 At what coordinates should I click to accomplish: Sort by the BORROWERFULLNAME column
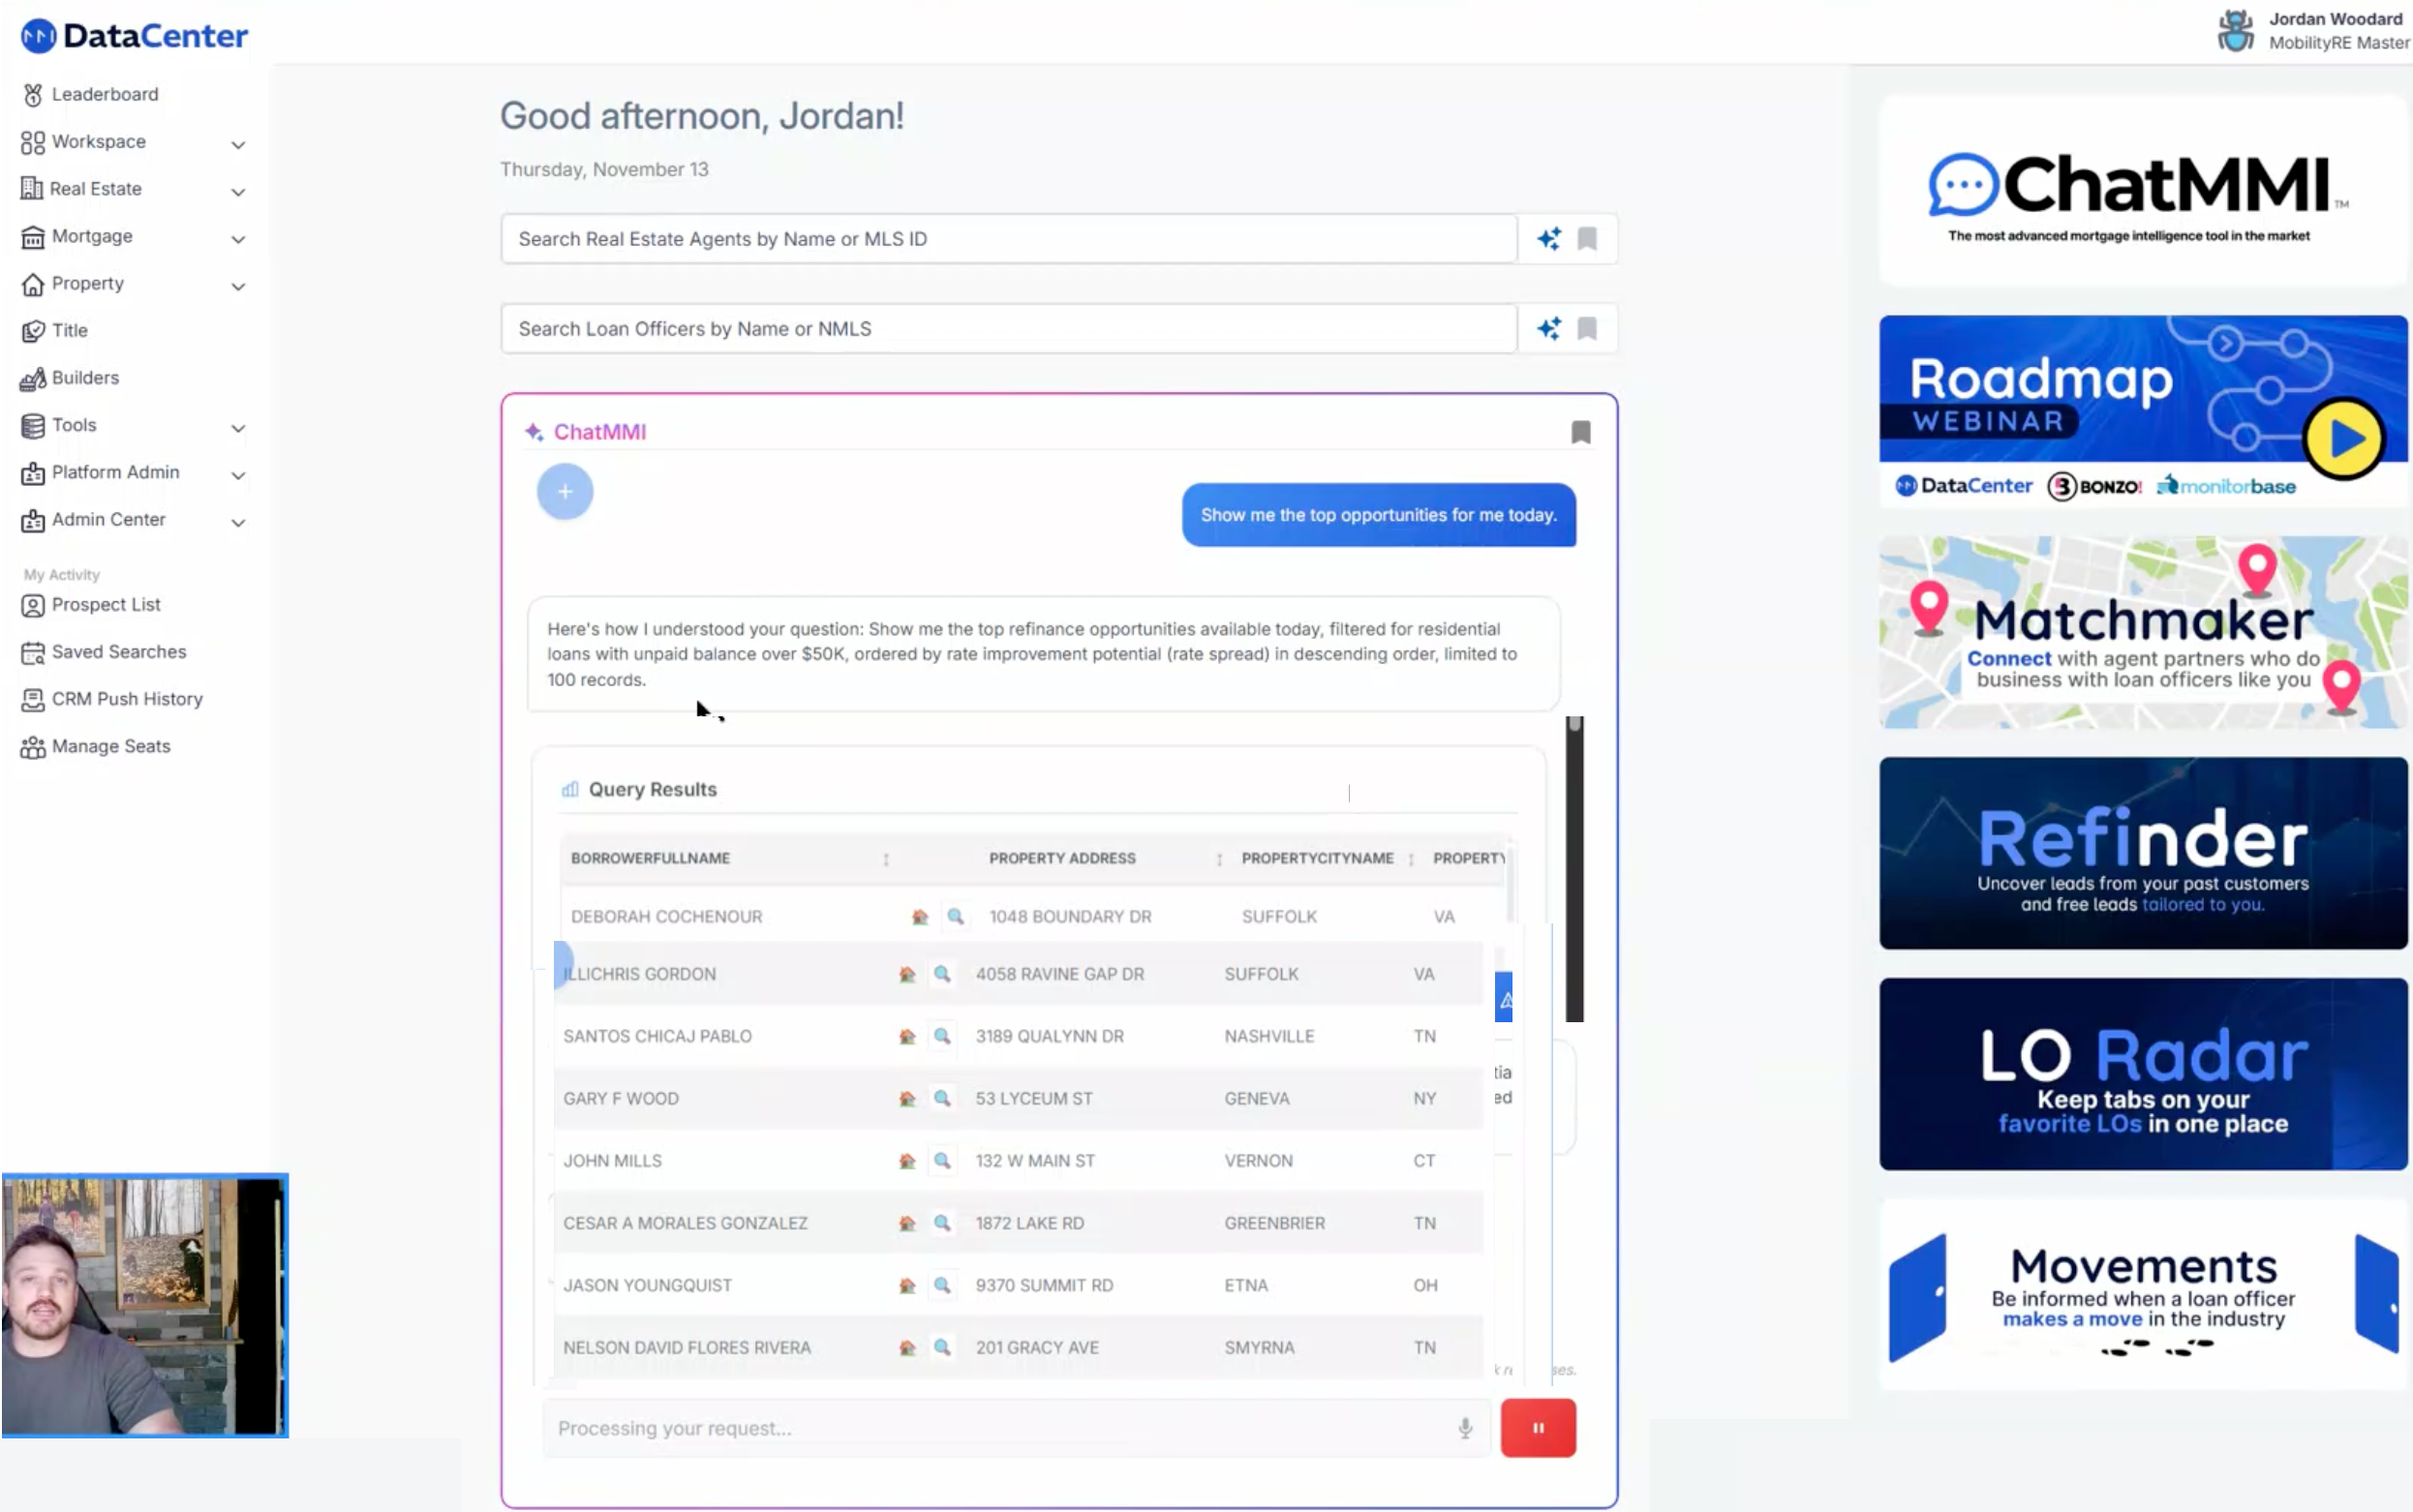(x=651, y=858)
